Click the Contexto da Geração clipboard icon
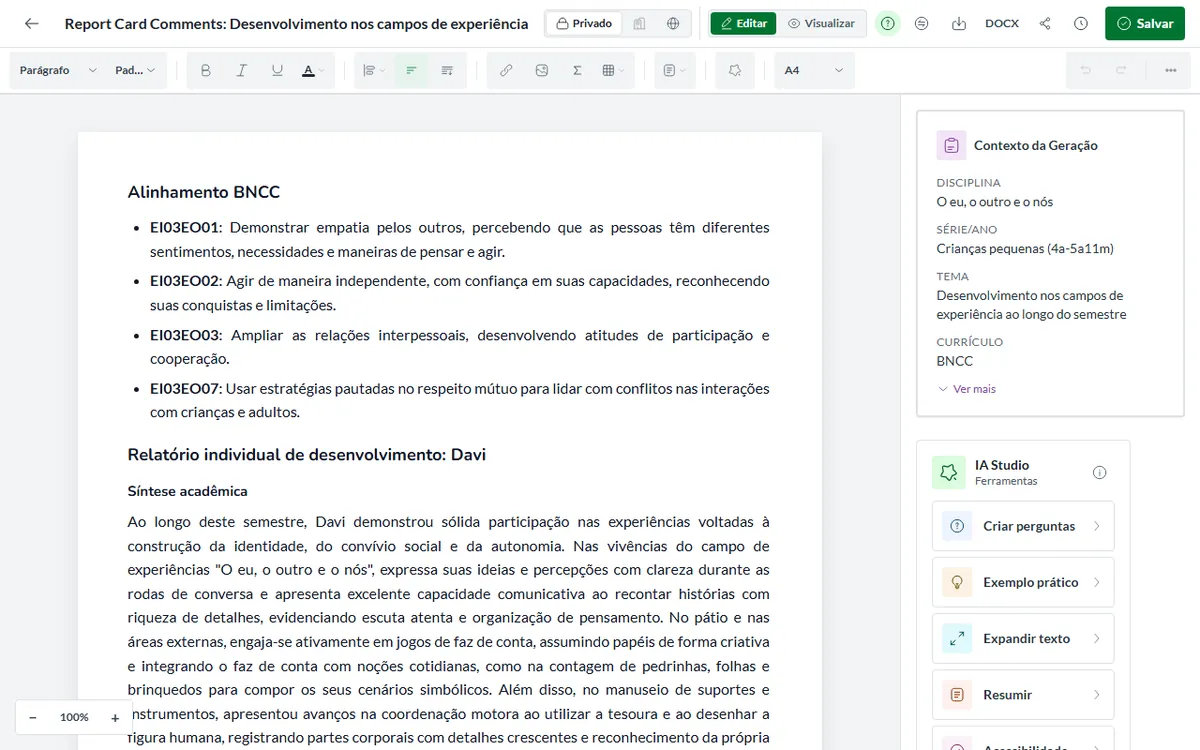The height and width of the screenshot is (750, 1200). 951,145
